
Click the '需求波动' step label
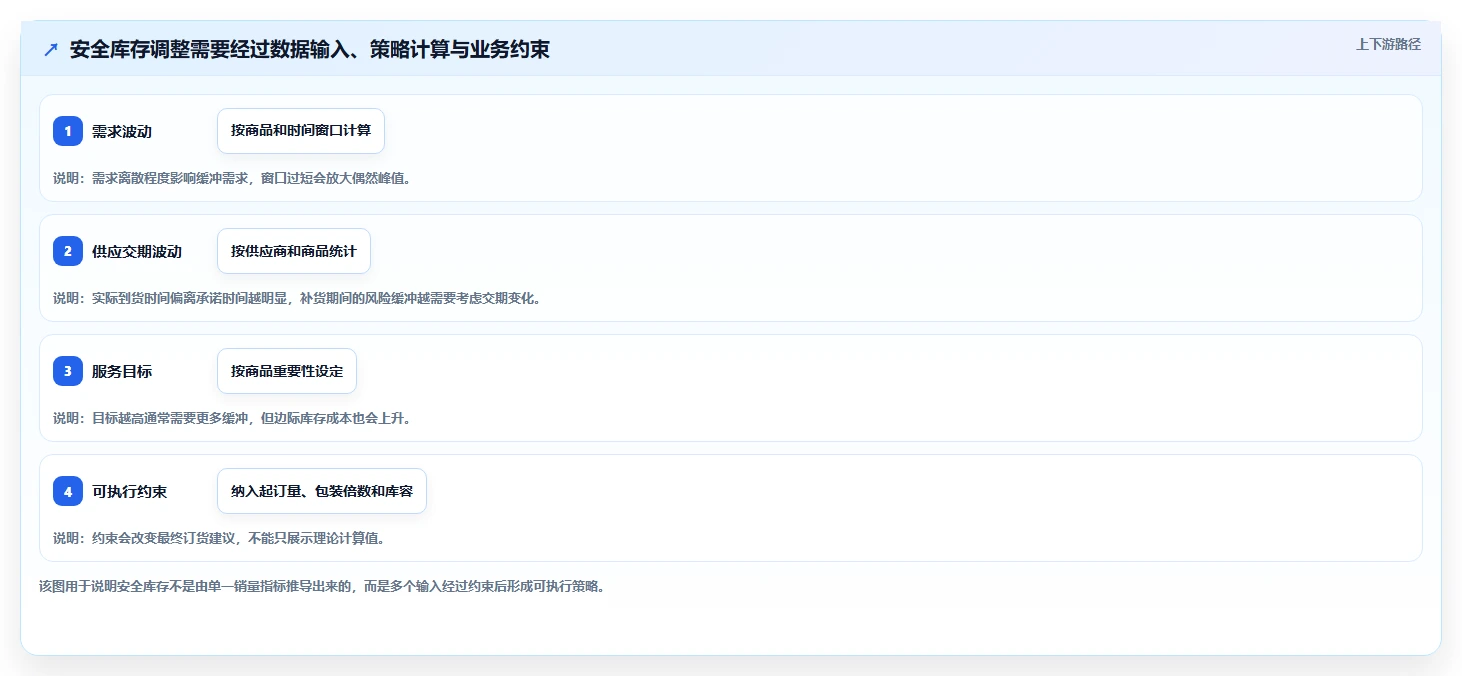point(122,131)
